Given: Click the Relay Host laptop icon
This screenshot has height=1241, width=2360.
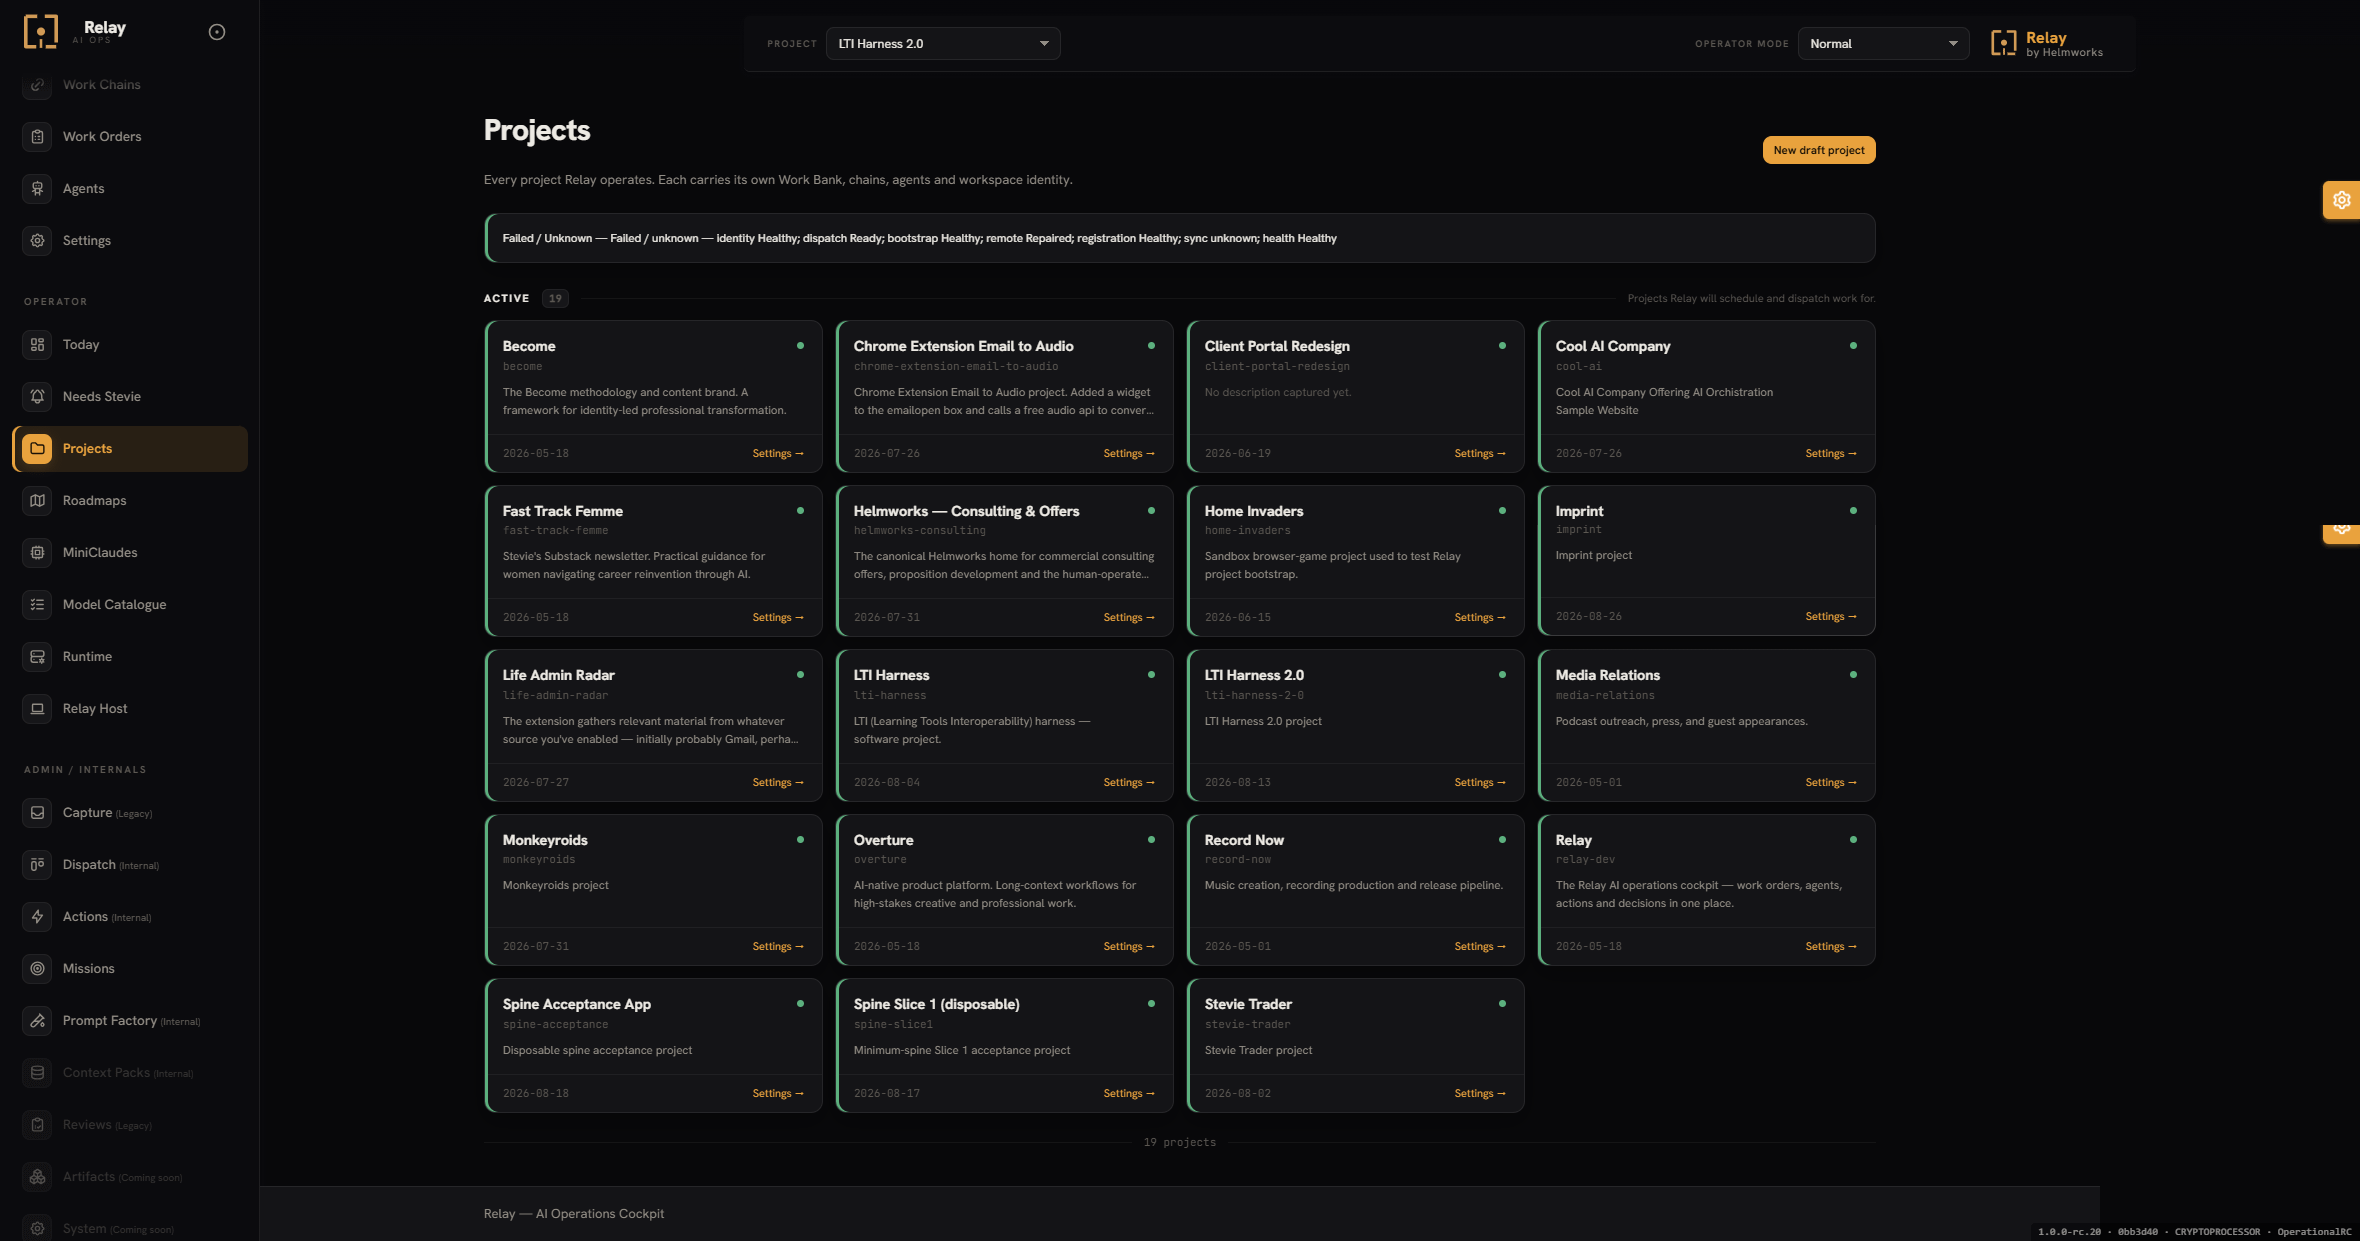Looking at the screenshot, I should 37,709.
